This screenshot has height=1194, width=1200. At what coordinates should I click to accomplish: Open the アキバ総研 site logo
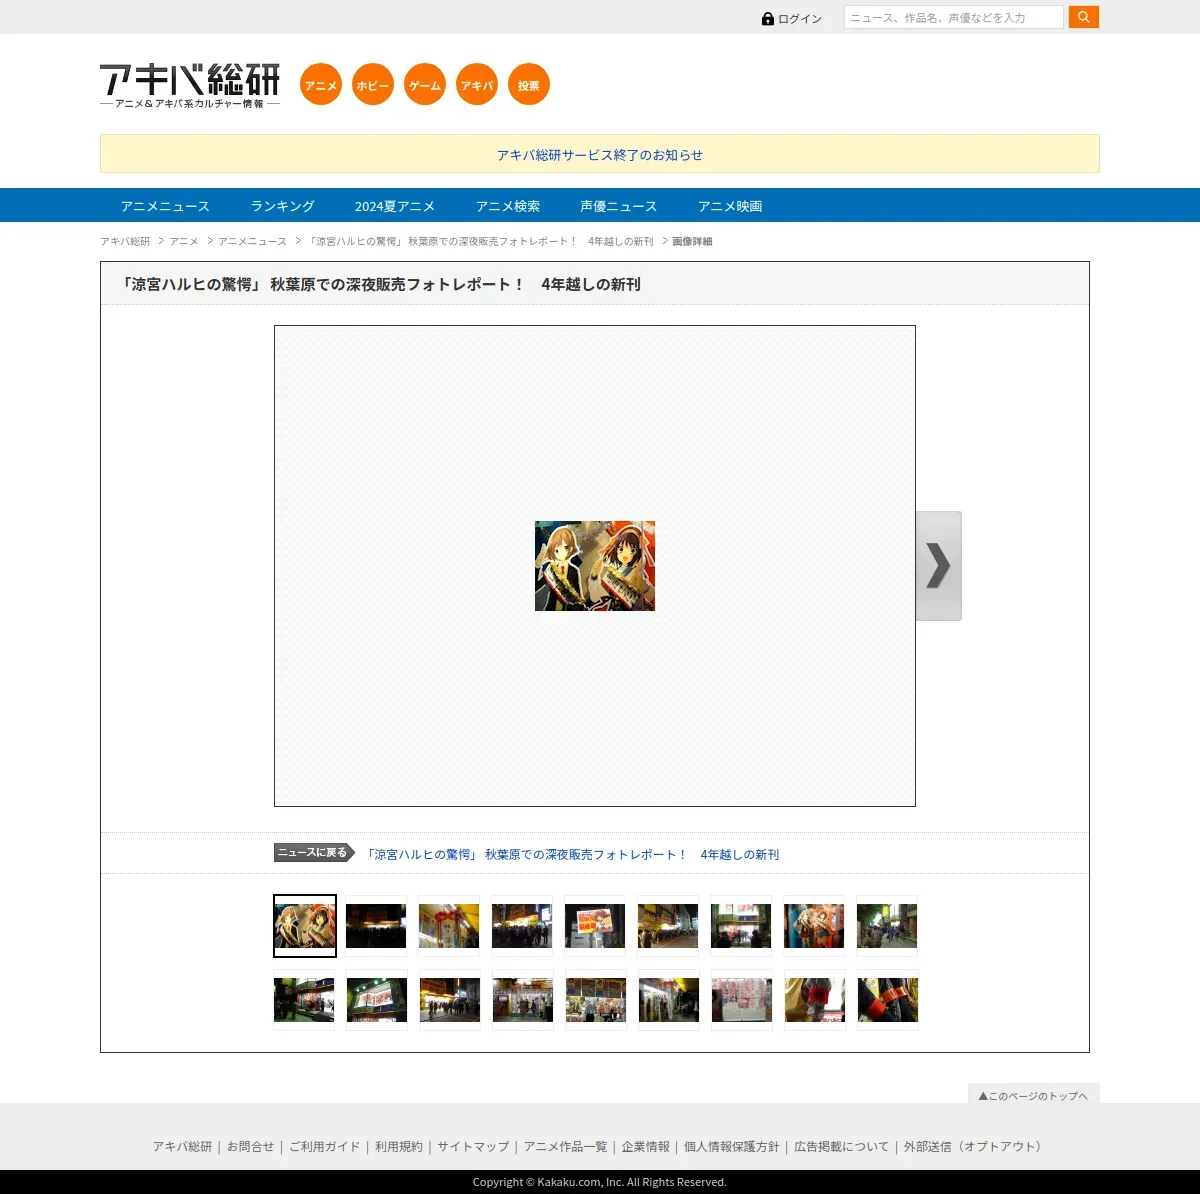tap(190, 85)
